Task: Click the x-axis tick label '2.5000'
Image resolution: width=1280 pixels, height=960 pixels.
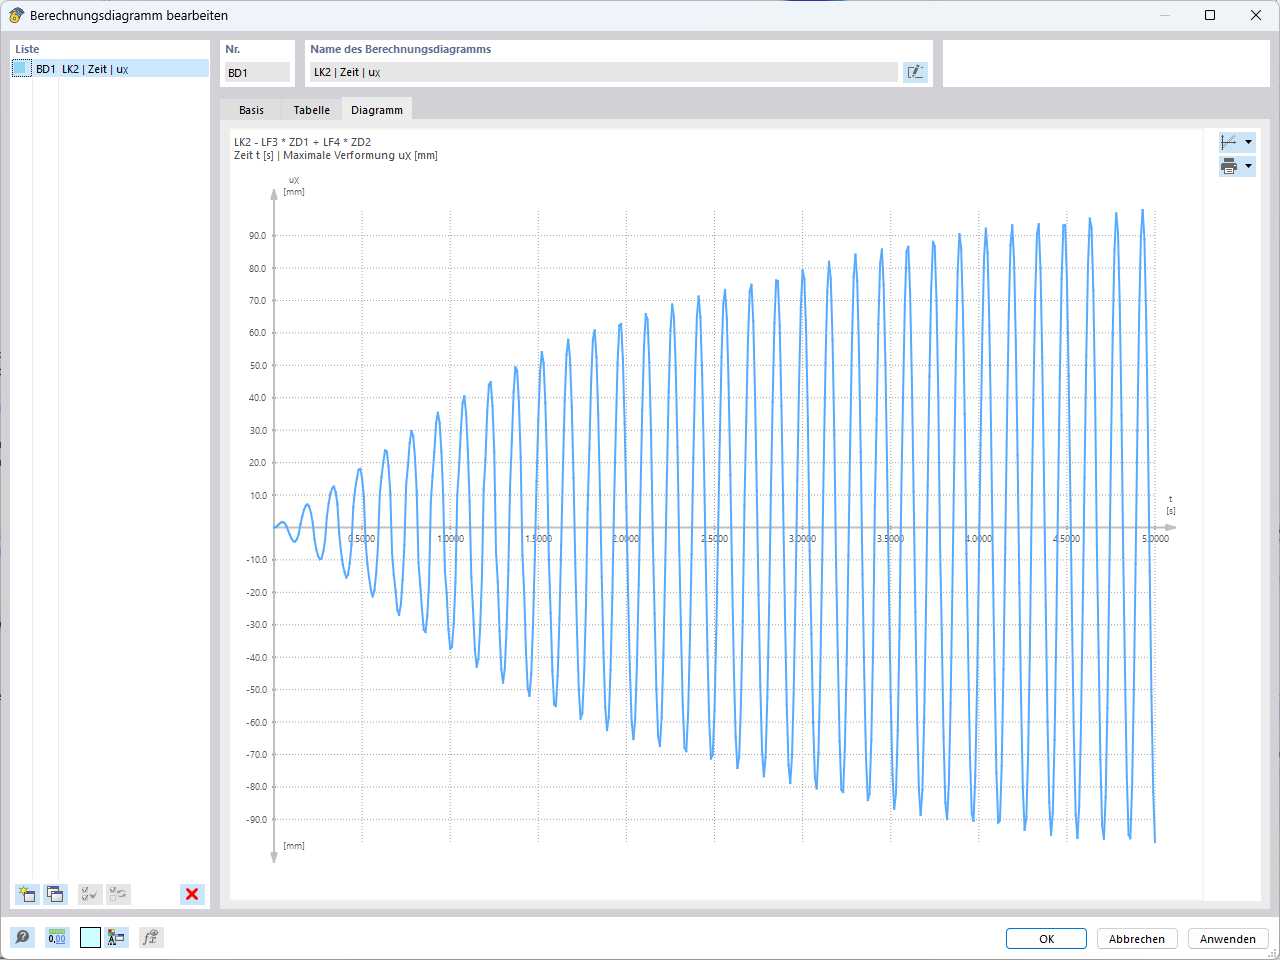Action: [x=714, y=538]
